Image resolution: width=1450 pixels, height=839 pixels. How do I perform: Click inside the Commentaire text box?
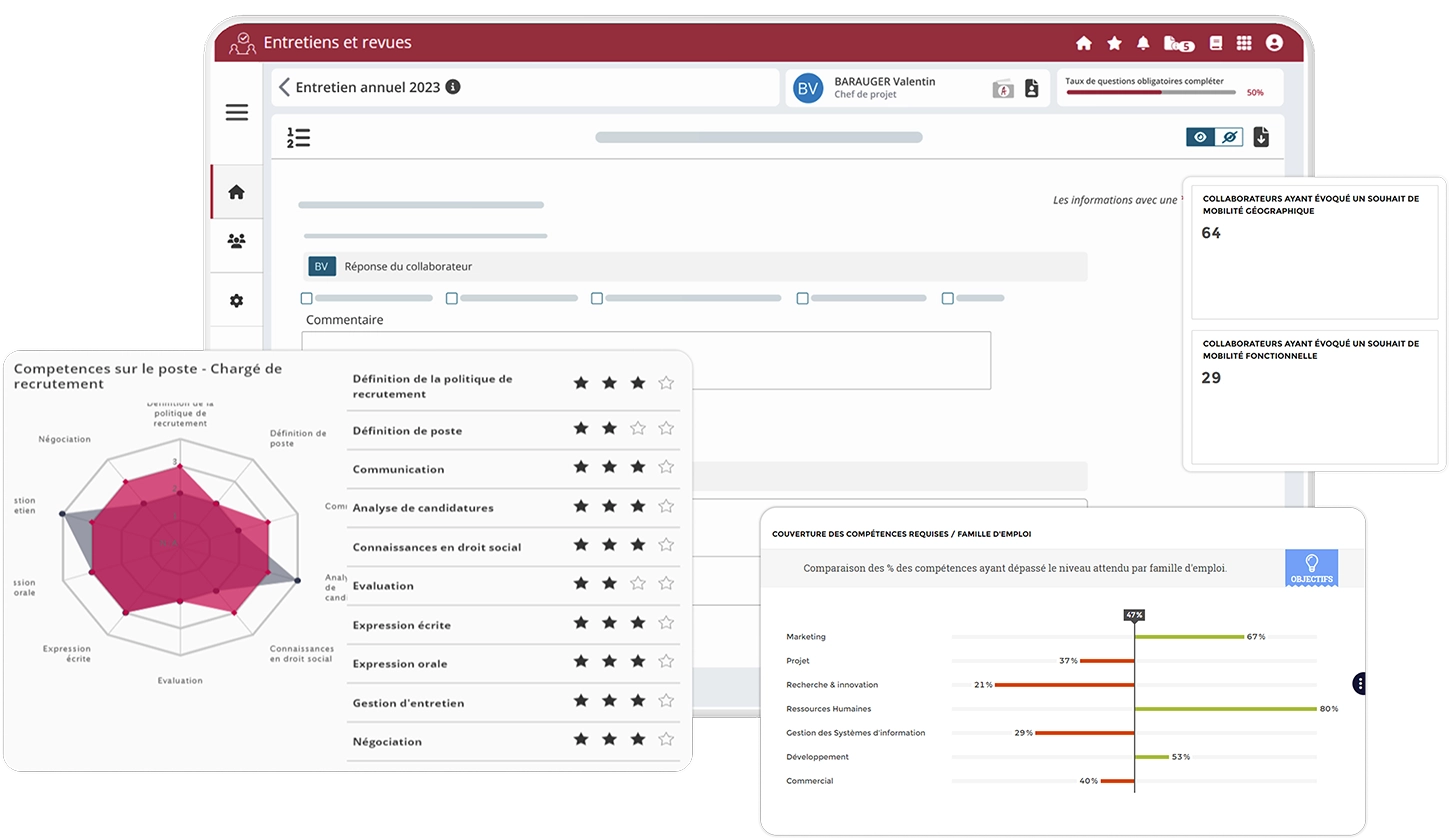pyautogui.click(x=646, y=360)
